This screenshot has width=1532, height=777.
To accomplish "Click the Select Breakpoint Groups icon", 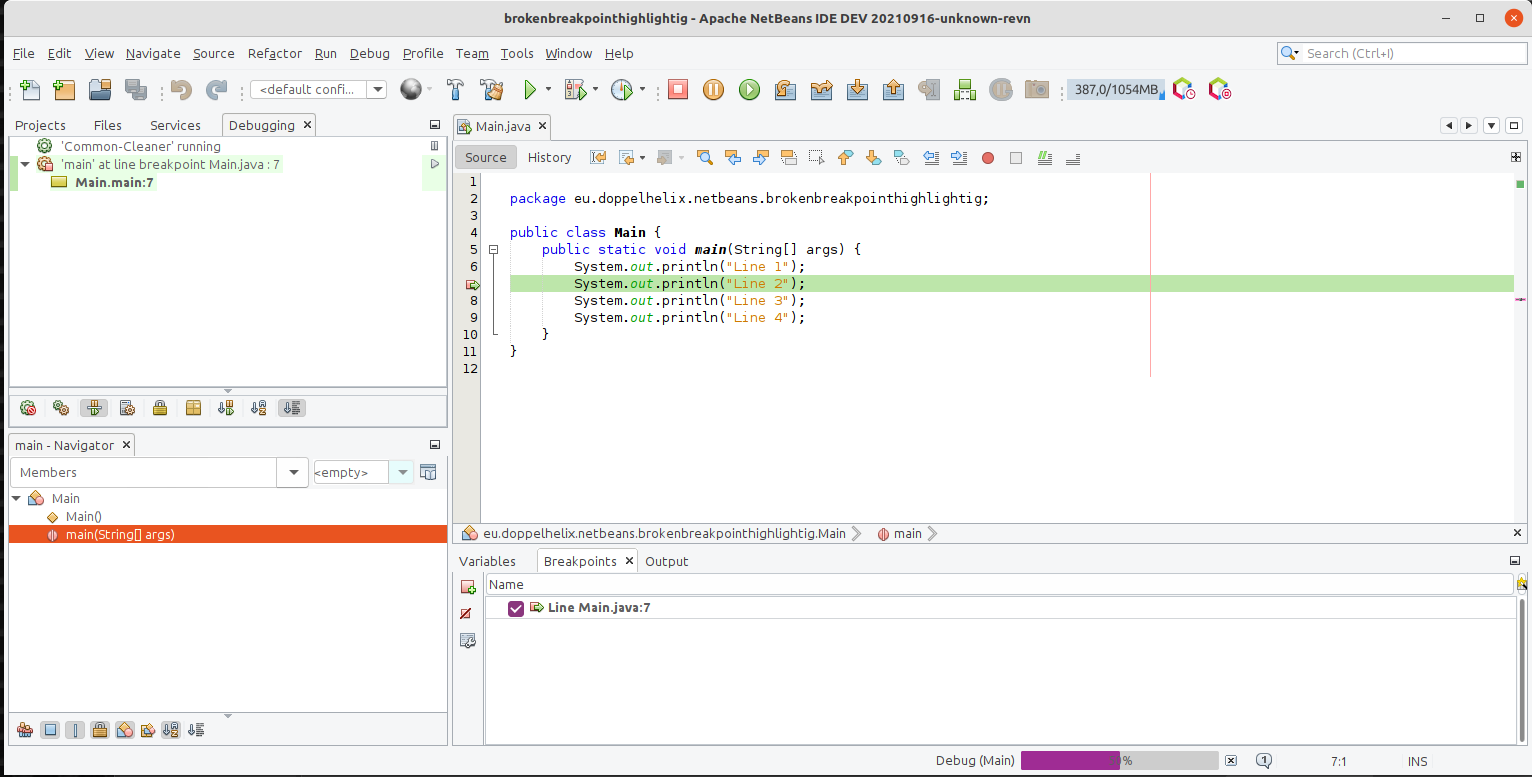I will pos(467,640).
